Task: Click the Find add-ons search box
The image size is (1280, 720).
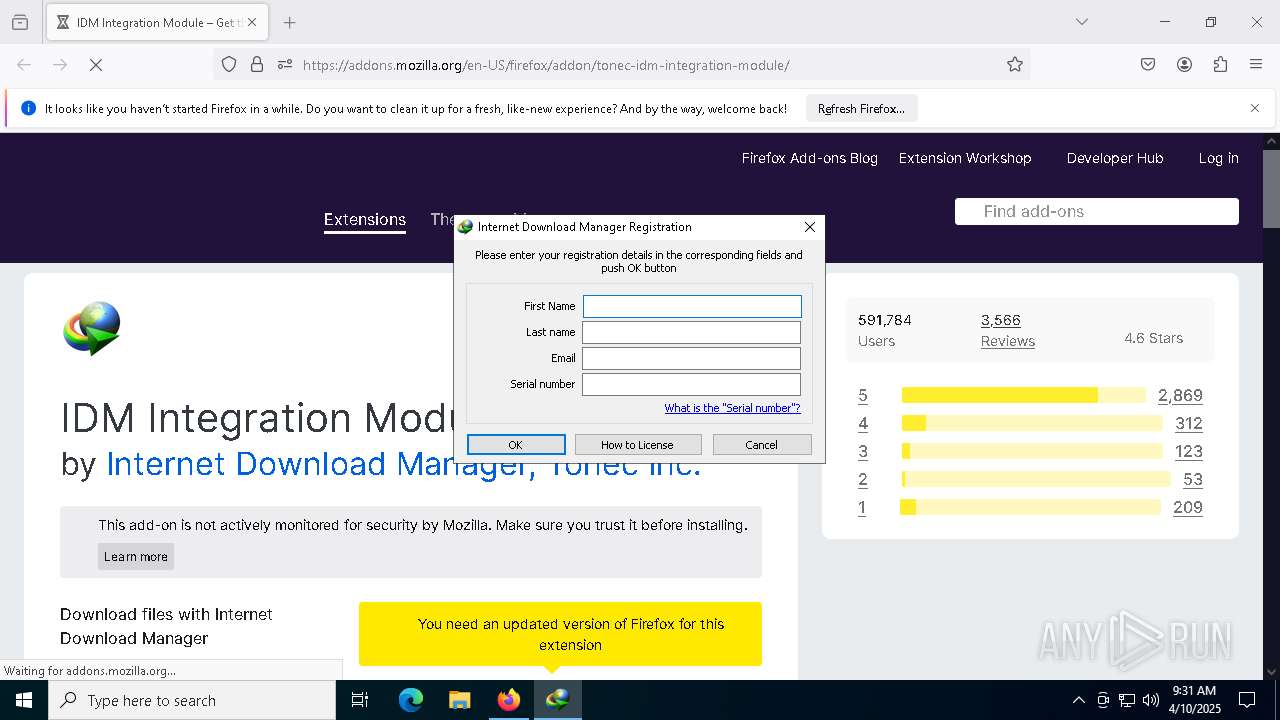Action: [x=1097, y=211]
